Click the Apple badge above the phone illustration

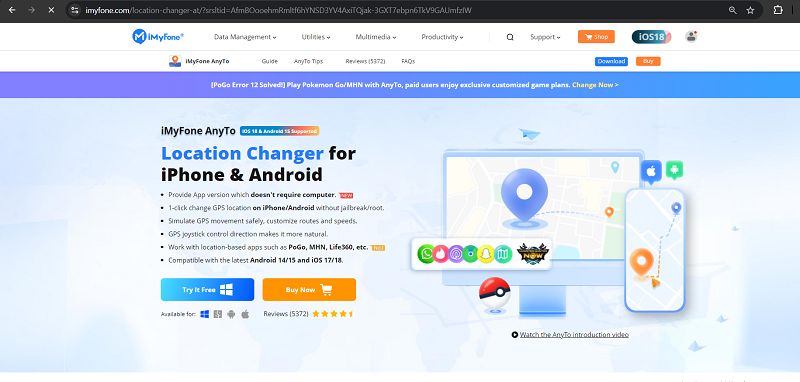[651, 172]
